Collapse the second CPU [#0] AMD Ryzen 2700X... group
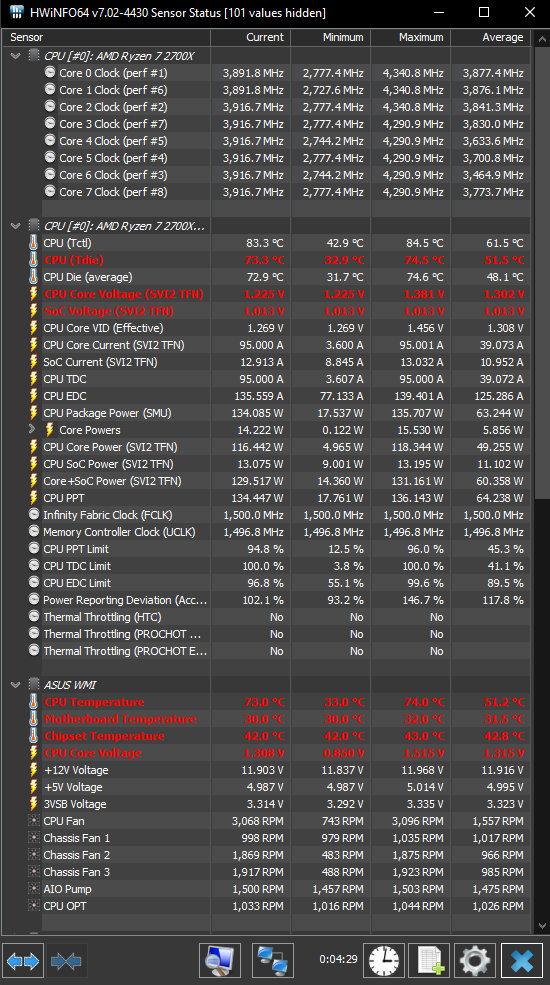 coord(16,226)
